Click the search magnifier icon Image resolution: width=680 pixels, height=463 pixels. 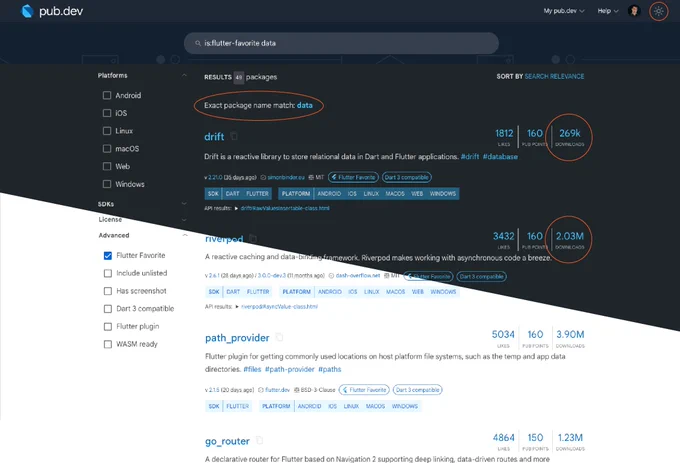(198, 43)
